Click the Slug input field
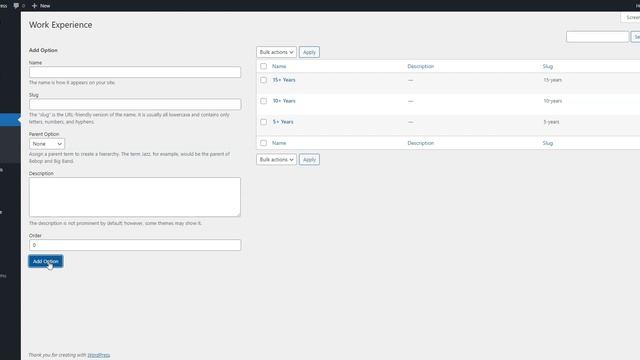 click(135, 104)
